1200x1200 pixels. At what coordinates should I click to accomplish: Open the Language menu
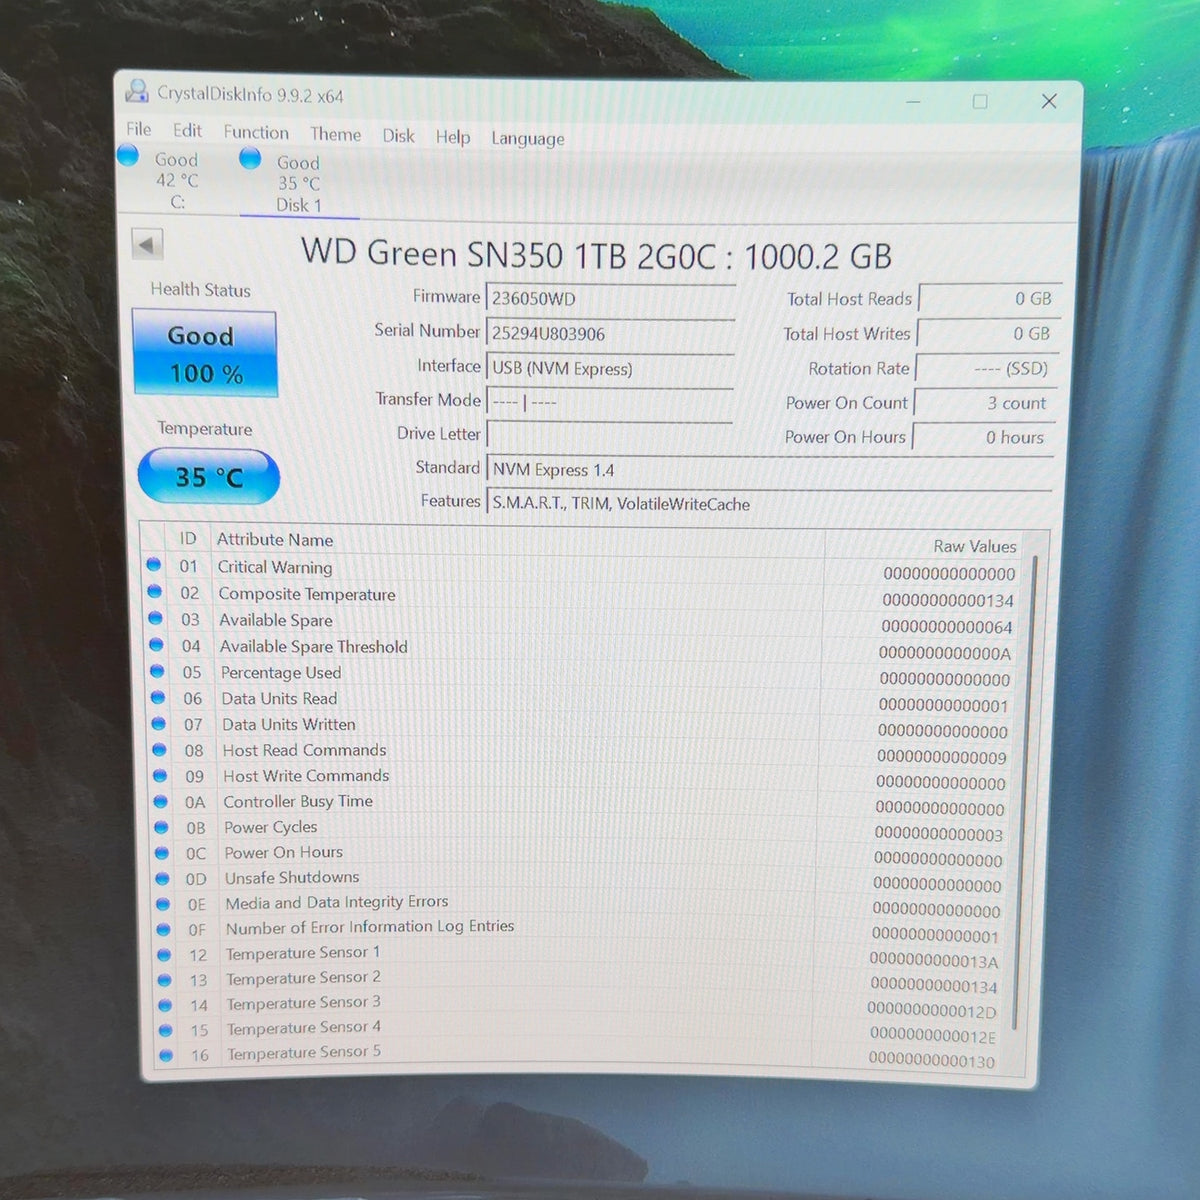(x=527, y=138)
